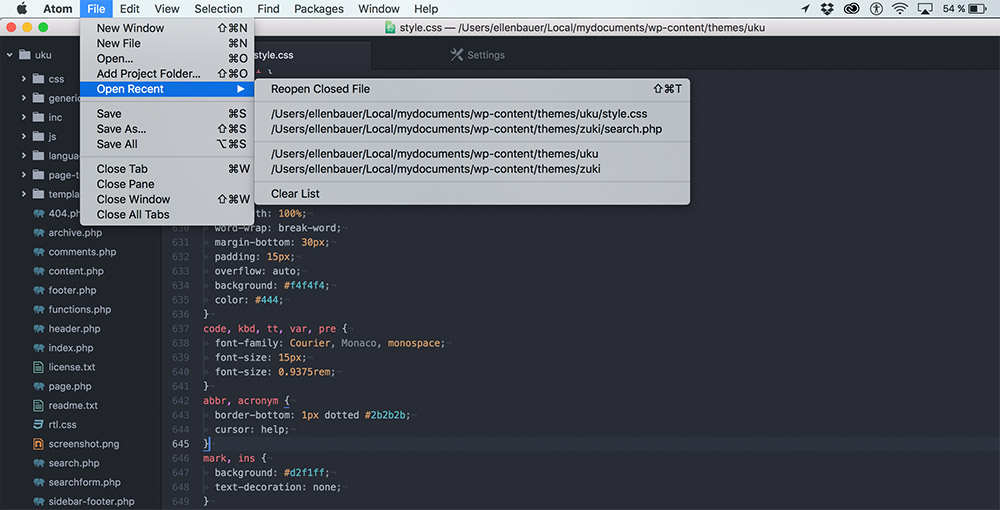Open the Window menu
1000x510 pixels.
pos(379,9)
